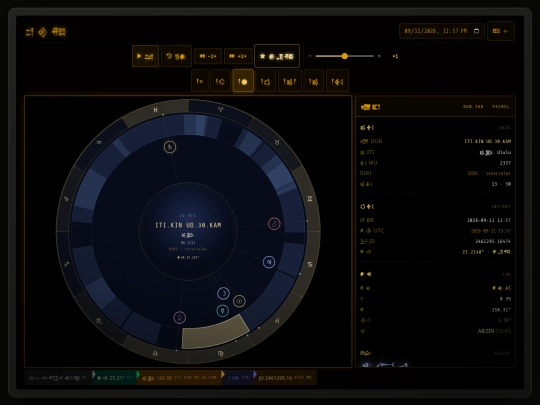Click the Aries zodiac glyph on outer ring
This screenshot has width=540, height=405.
[220, 110]
